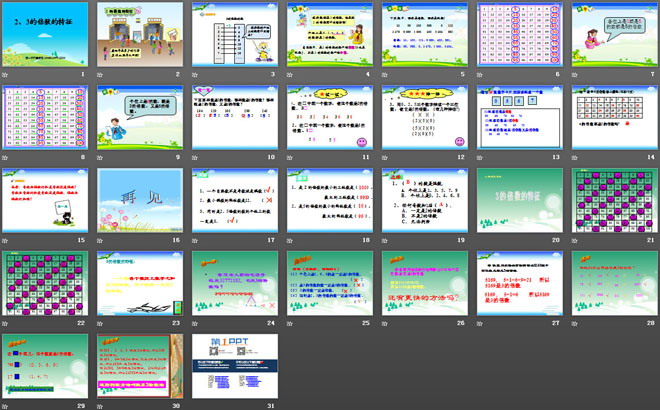The width and height of the screenshot is (660, 410).
Task: Click the animation star under slide 30
Action: [100, 407]
